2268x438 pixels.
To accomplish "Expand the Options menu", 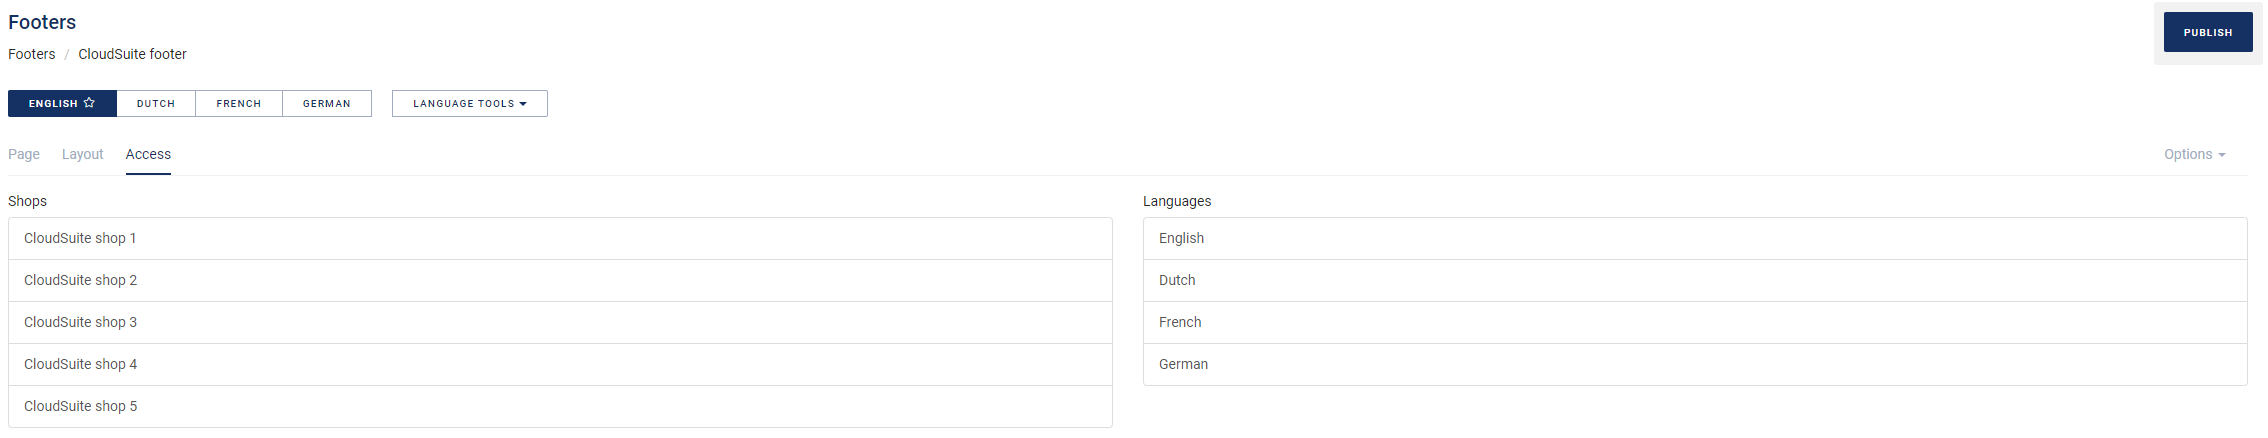I will coord(2194,154).
